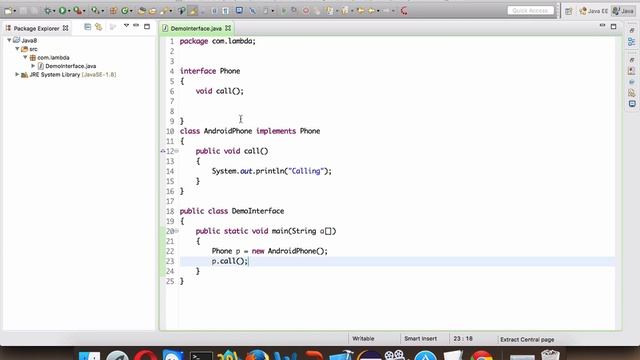Select JRE System Library entry
The width and height of the screenshot is (640, 360).
point(69,75)
